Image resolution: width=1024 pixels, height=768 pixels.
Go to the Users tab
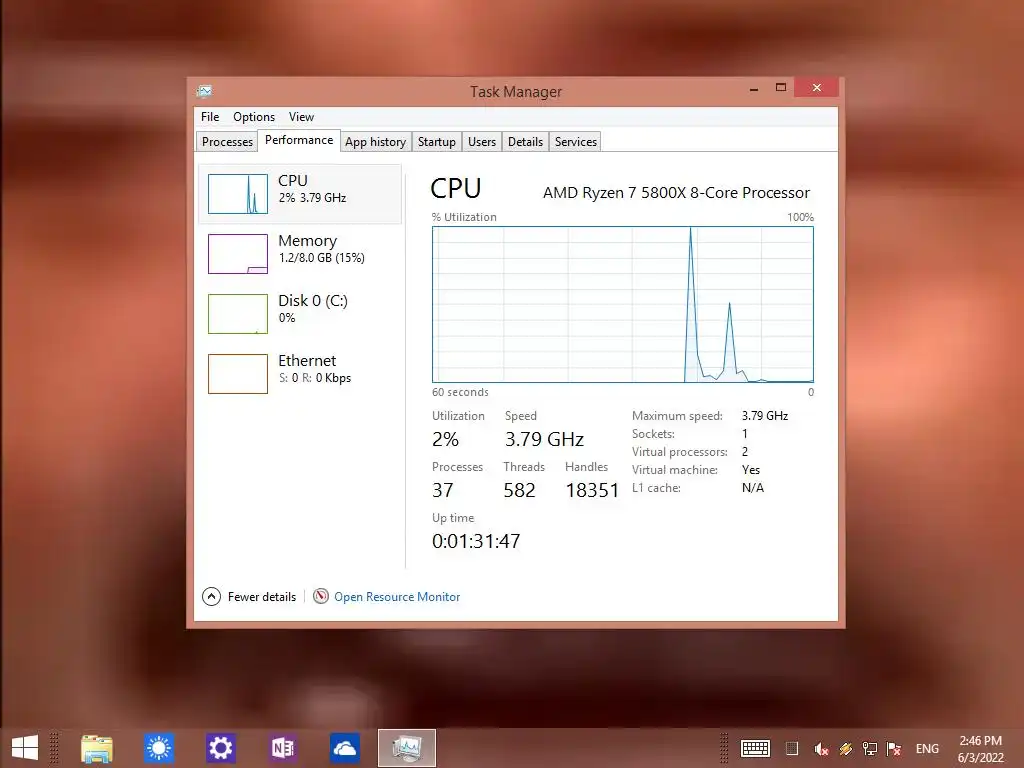[482, 142]
